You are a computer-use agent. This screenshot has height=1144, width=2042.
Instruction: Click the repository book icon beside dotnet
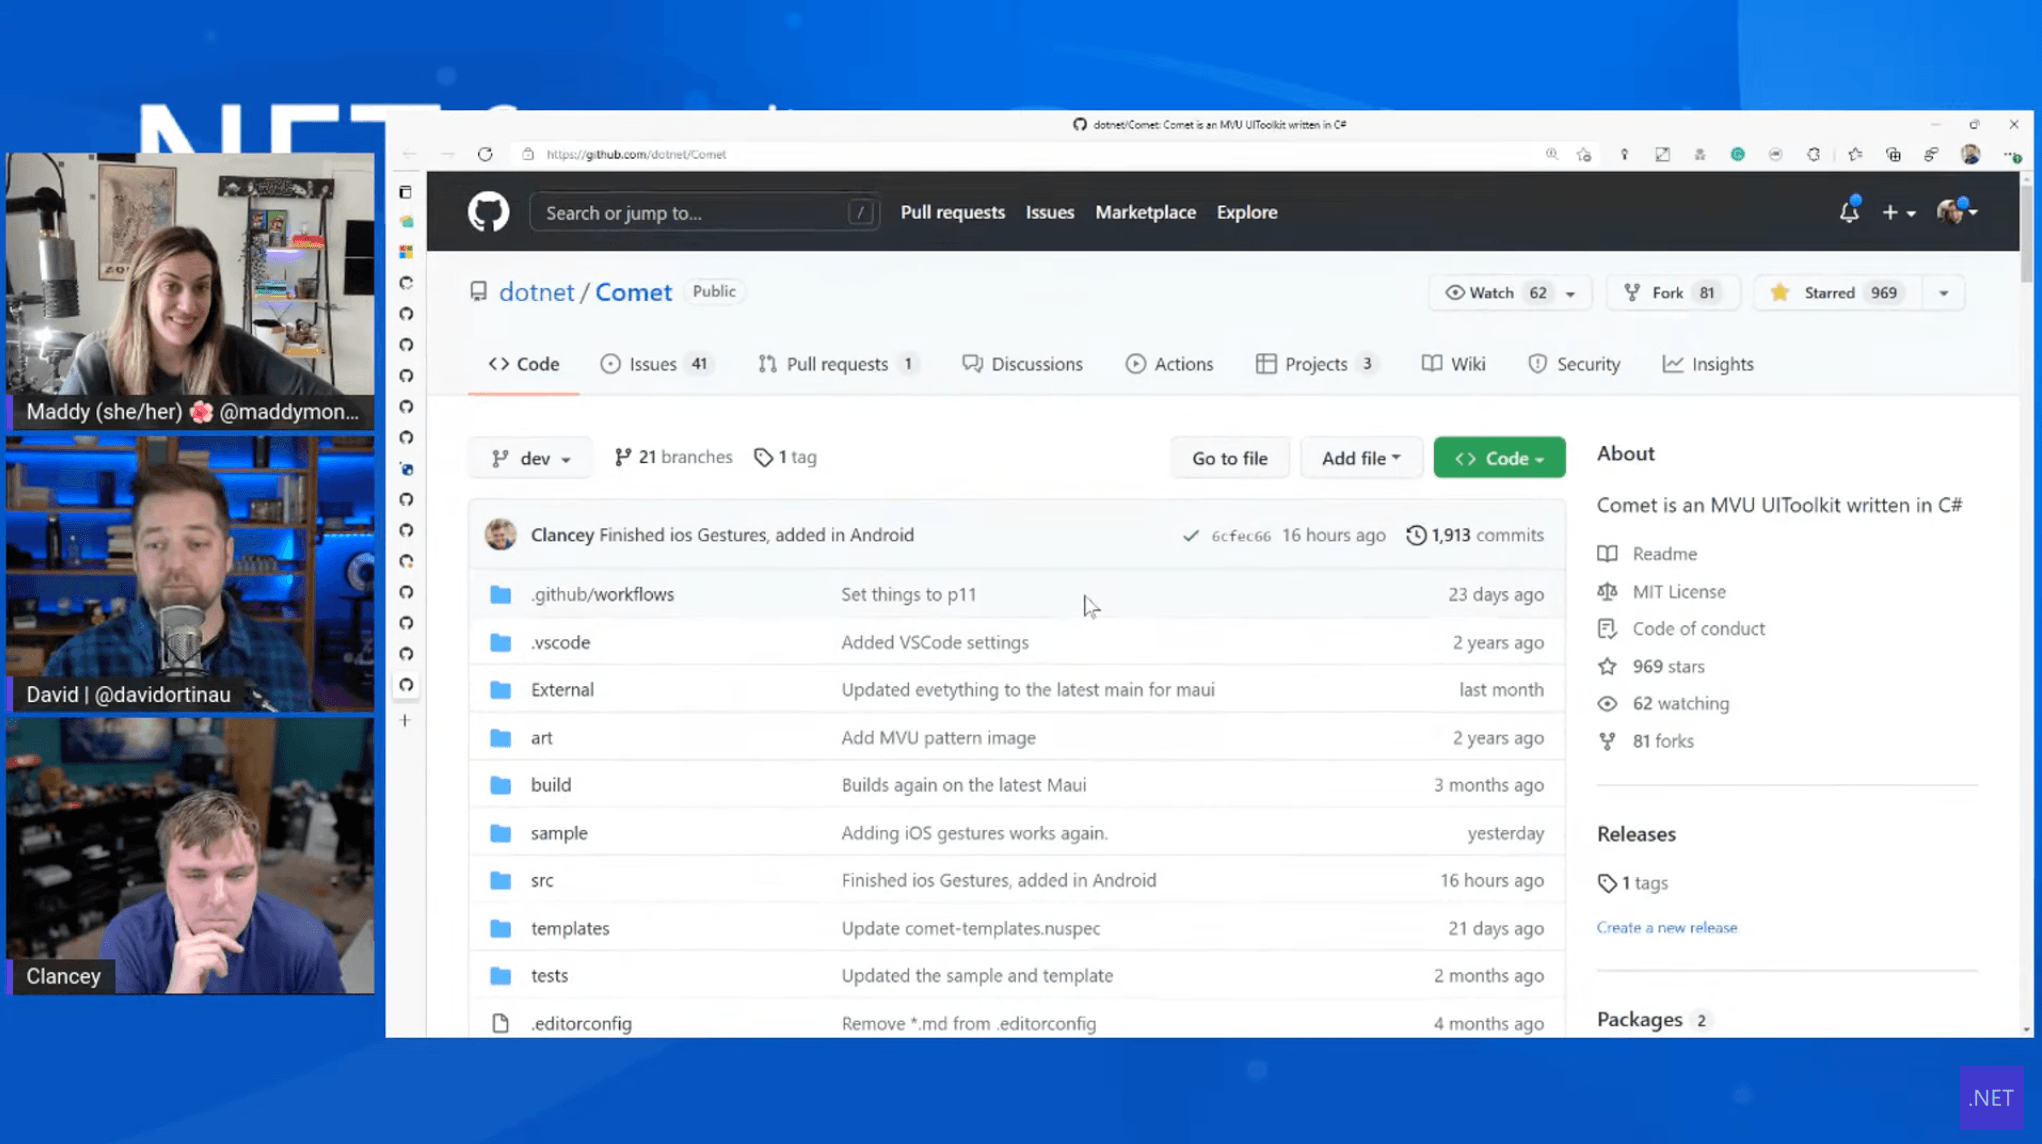(478, 291)
